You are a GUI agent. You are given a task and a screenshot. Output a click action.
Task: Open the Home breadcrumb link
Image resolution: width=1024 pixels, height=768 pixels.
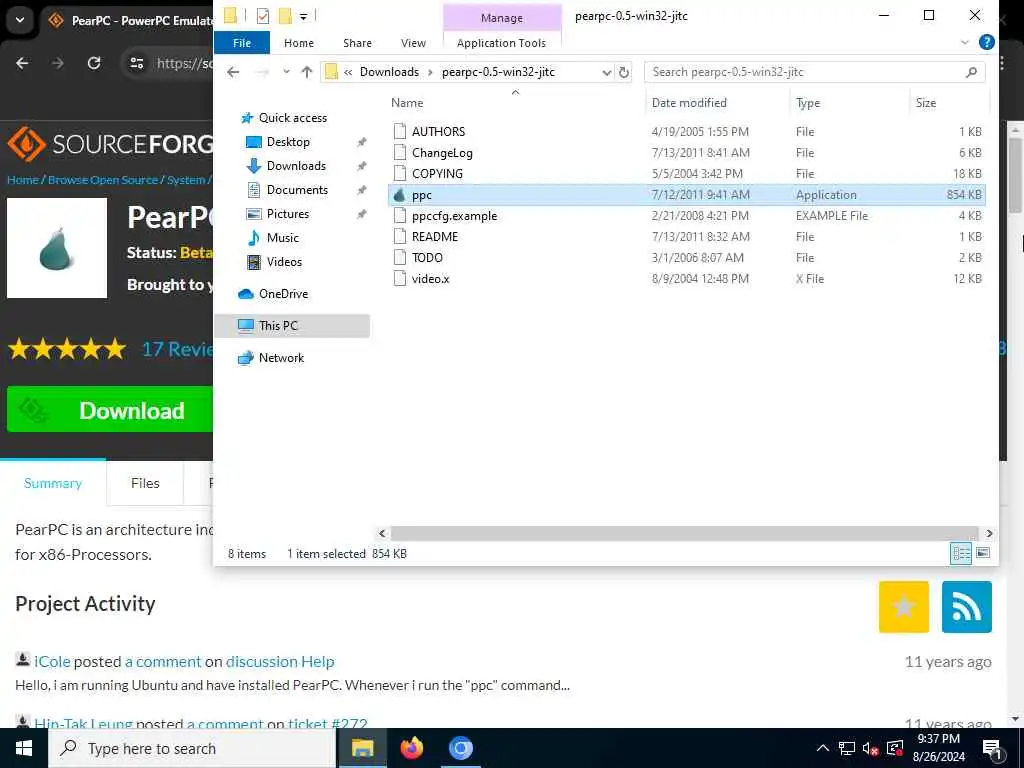(x=23, y=180)
